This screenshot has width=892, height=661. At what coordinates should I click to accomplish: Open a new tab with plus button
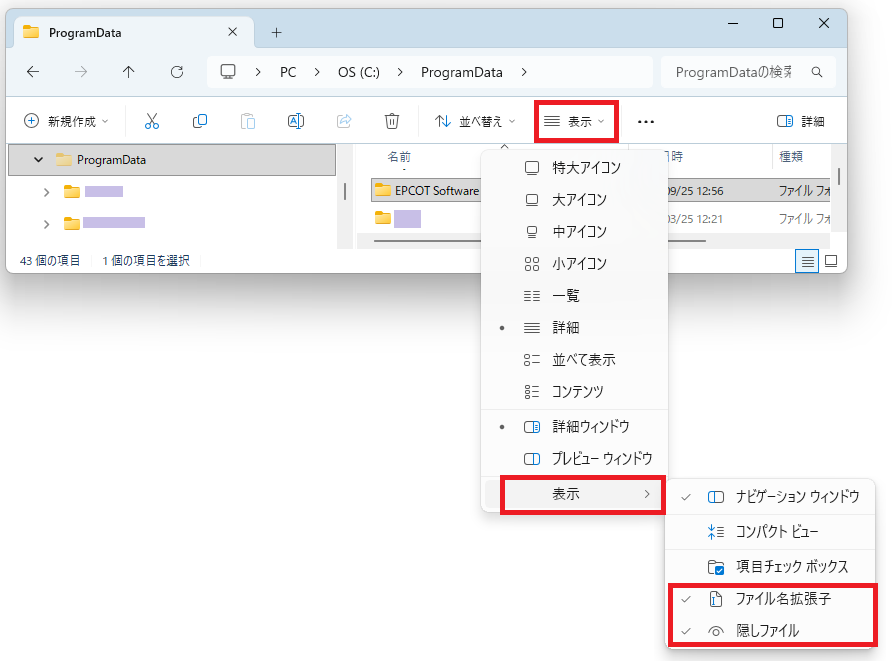pos(277,32)
